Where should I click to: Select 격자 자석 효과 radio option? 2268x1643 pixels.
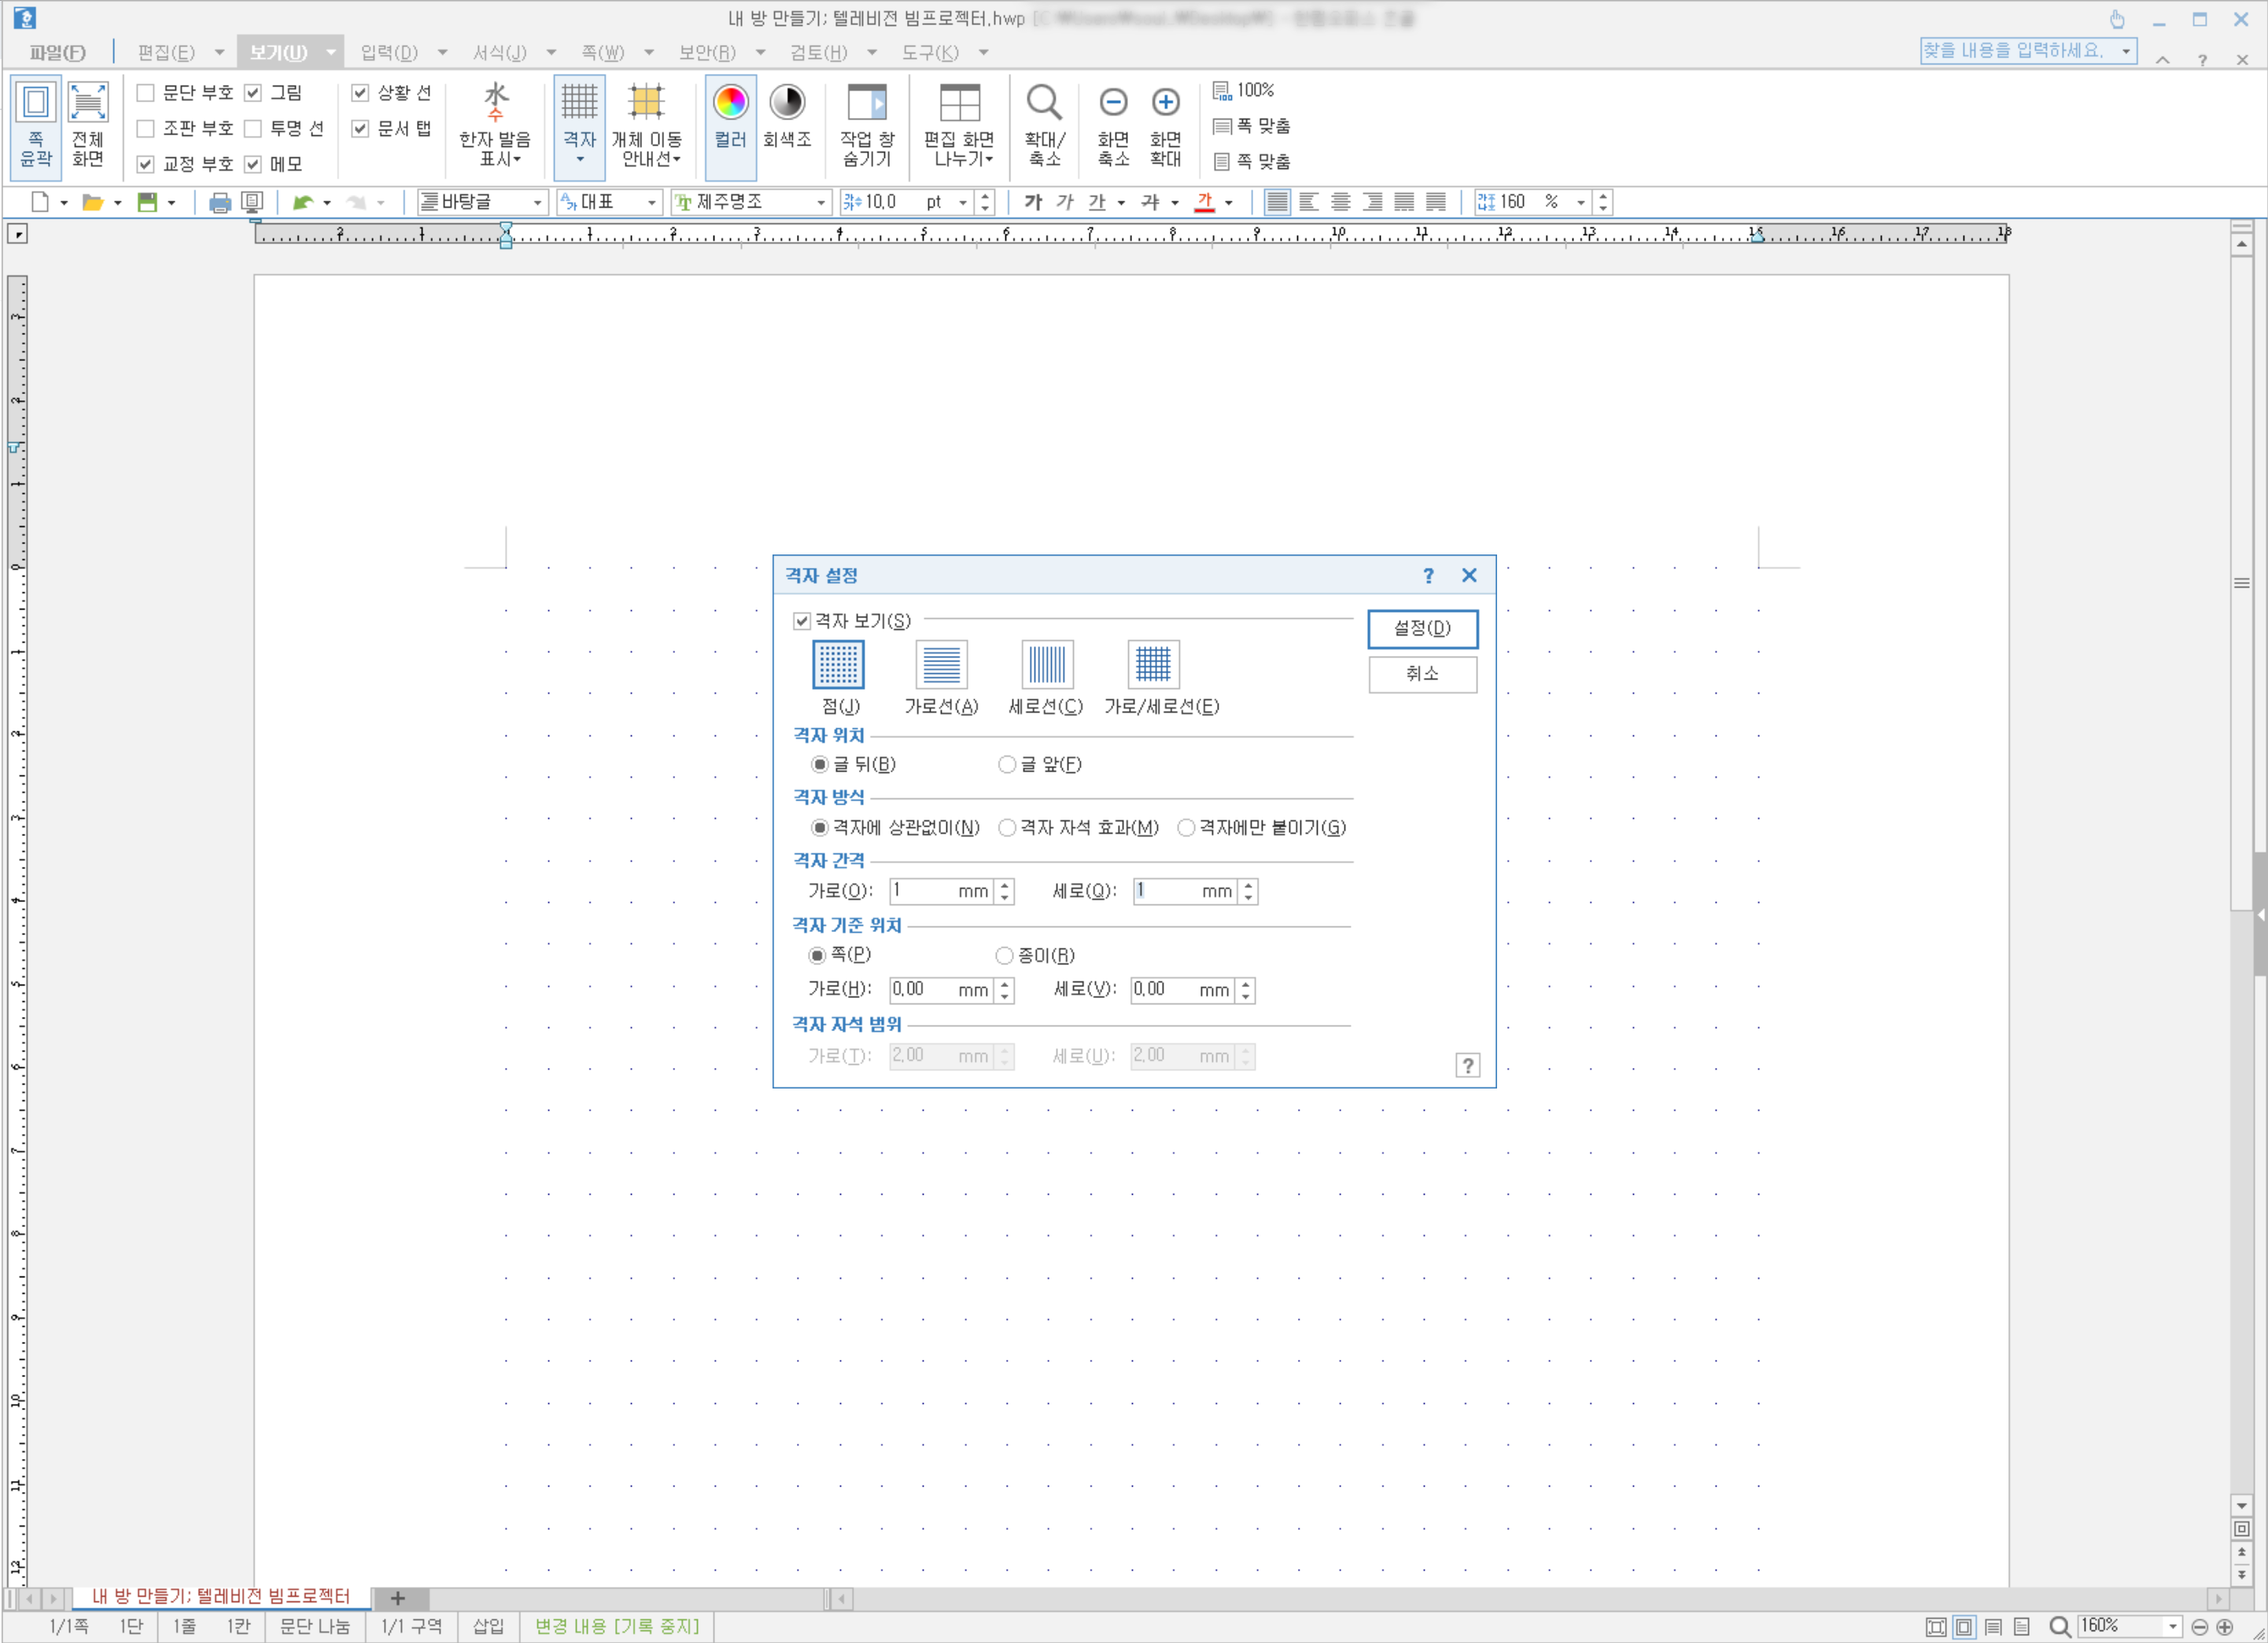tap(1007, 828)
